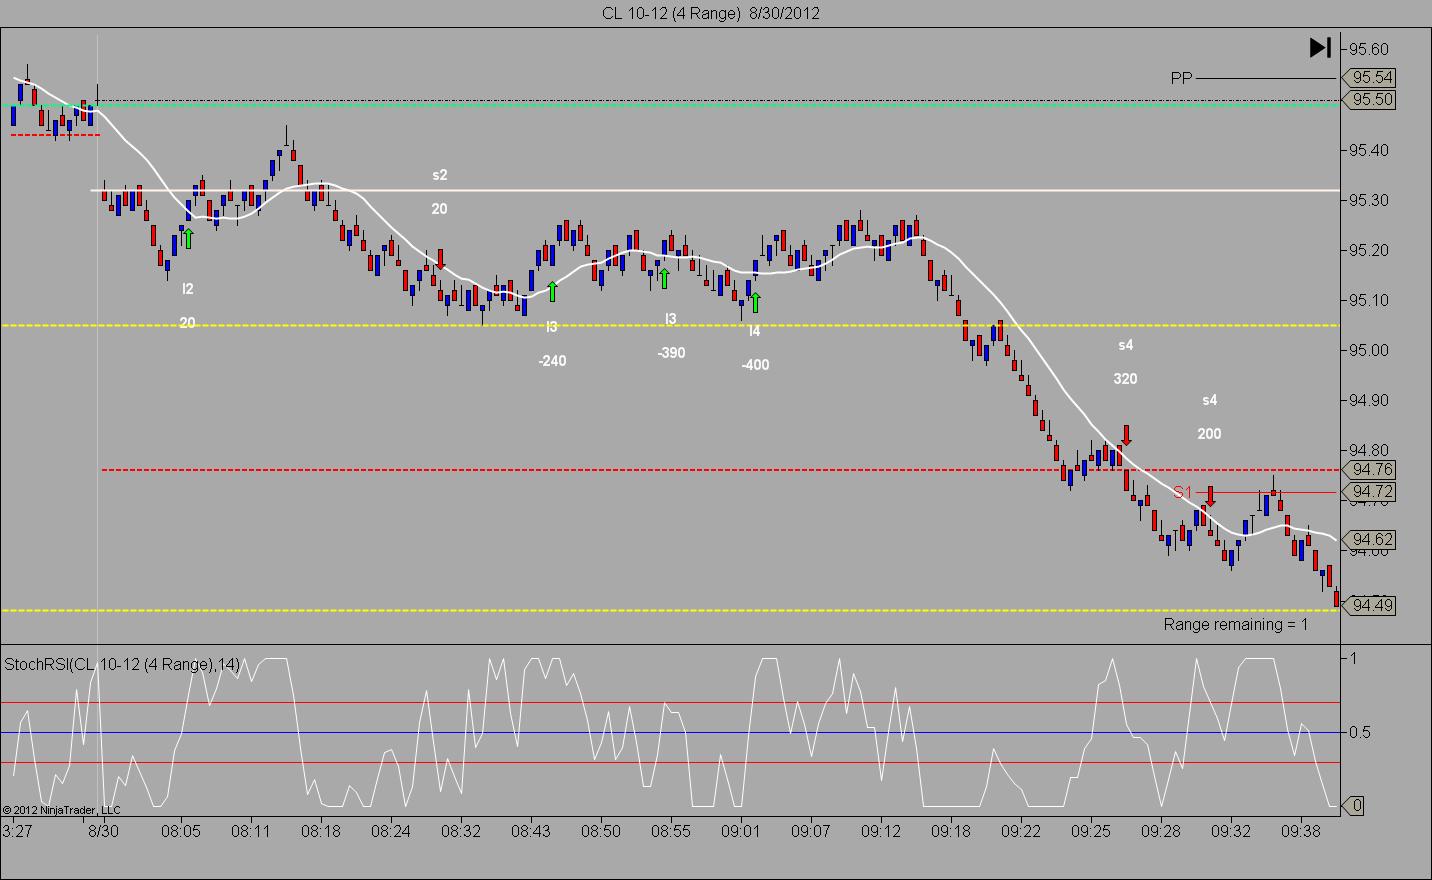Image resolution: width=1432 pixels, height=880 pixels.
Task: Click the 09:25 time axis label
Action: 1091,831
